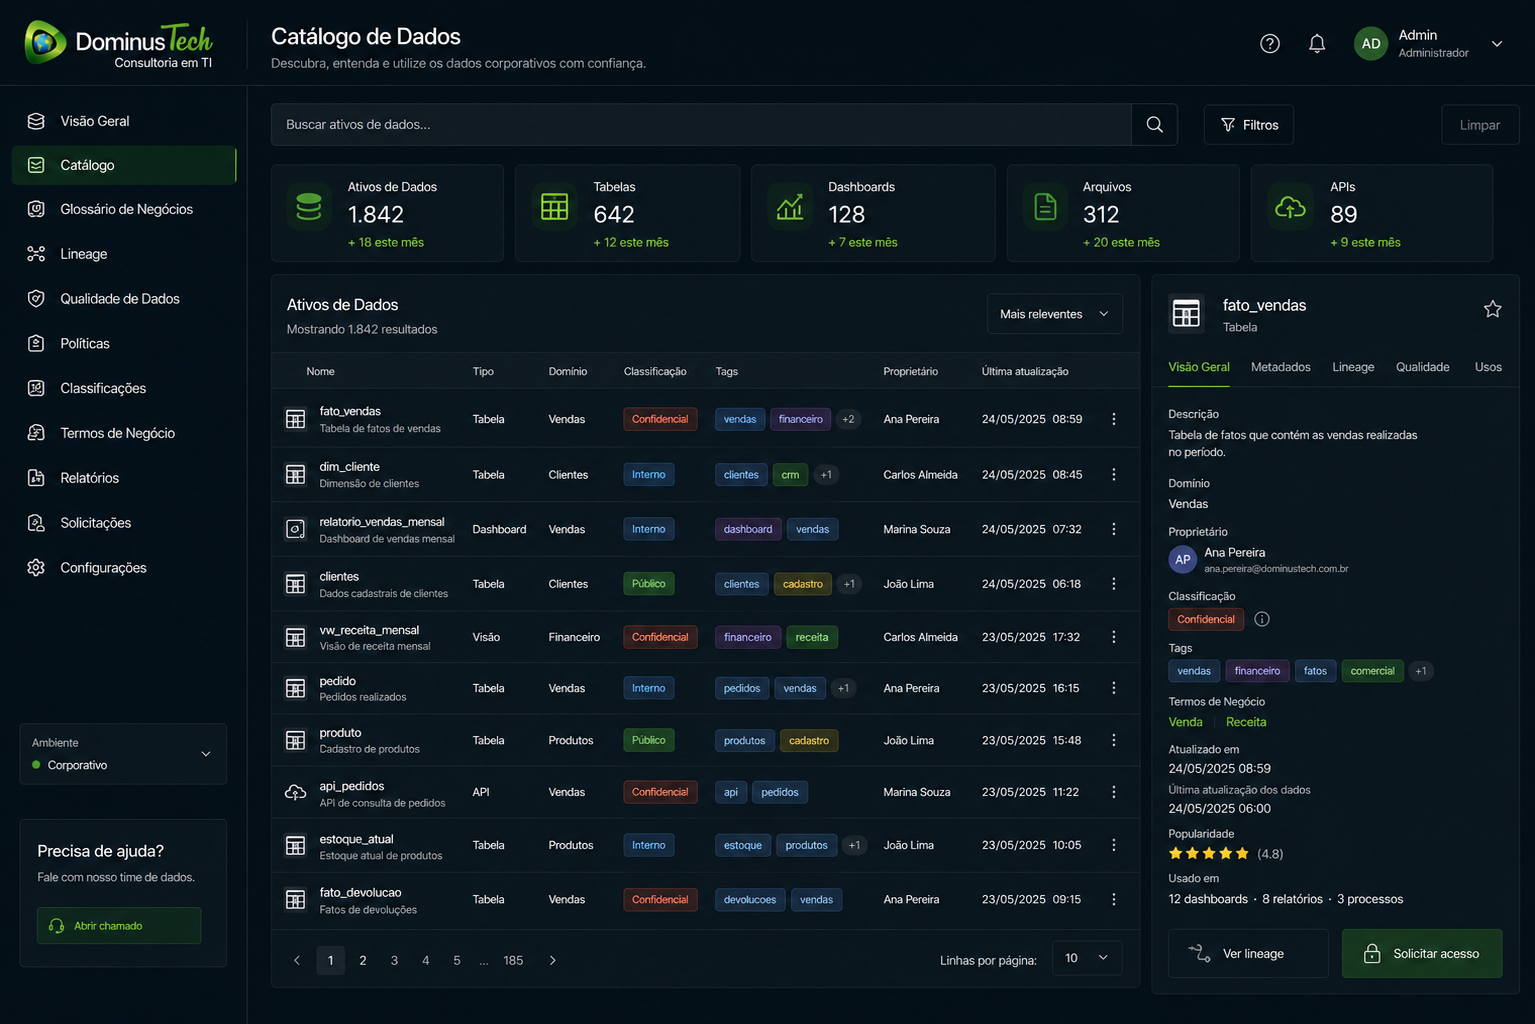Focus the Buscar ativos de dados field
This screenshot has width=1535, height=1024.
point(701,125)
